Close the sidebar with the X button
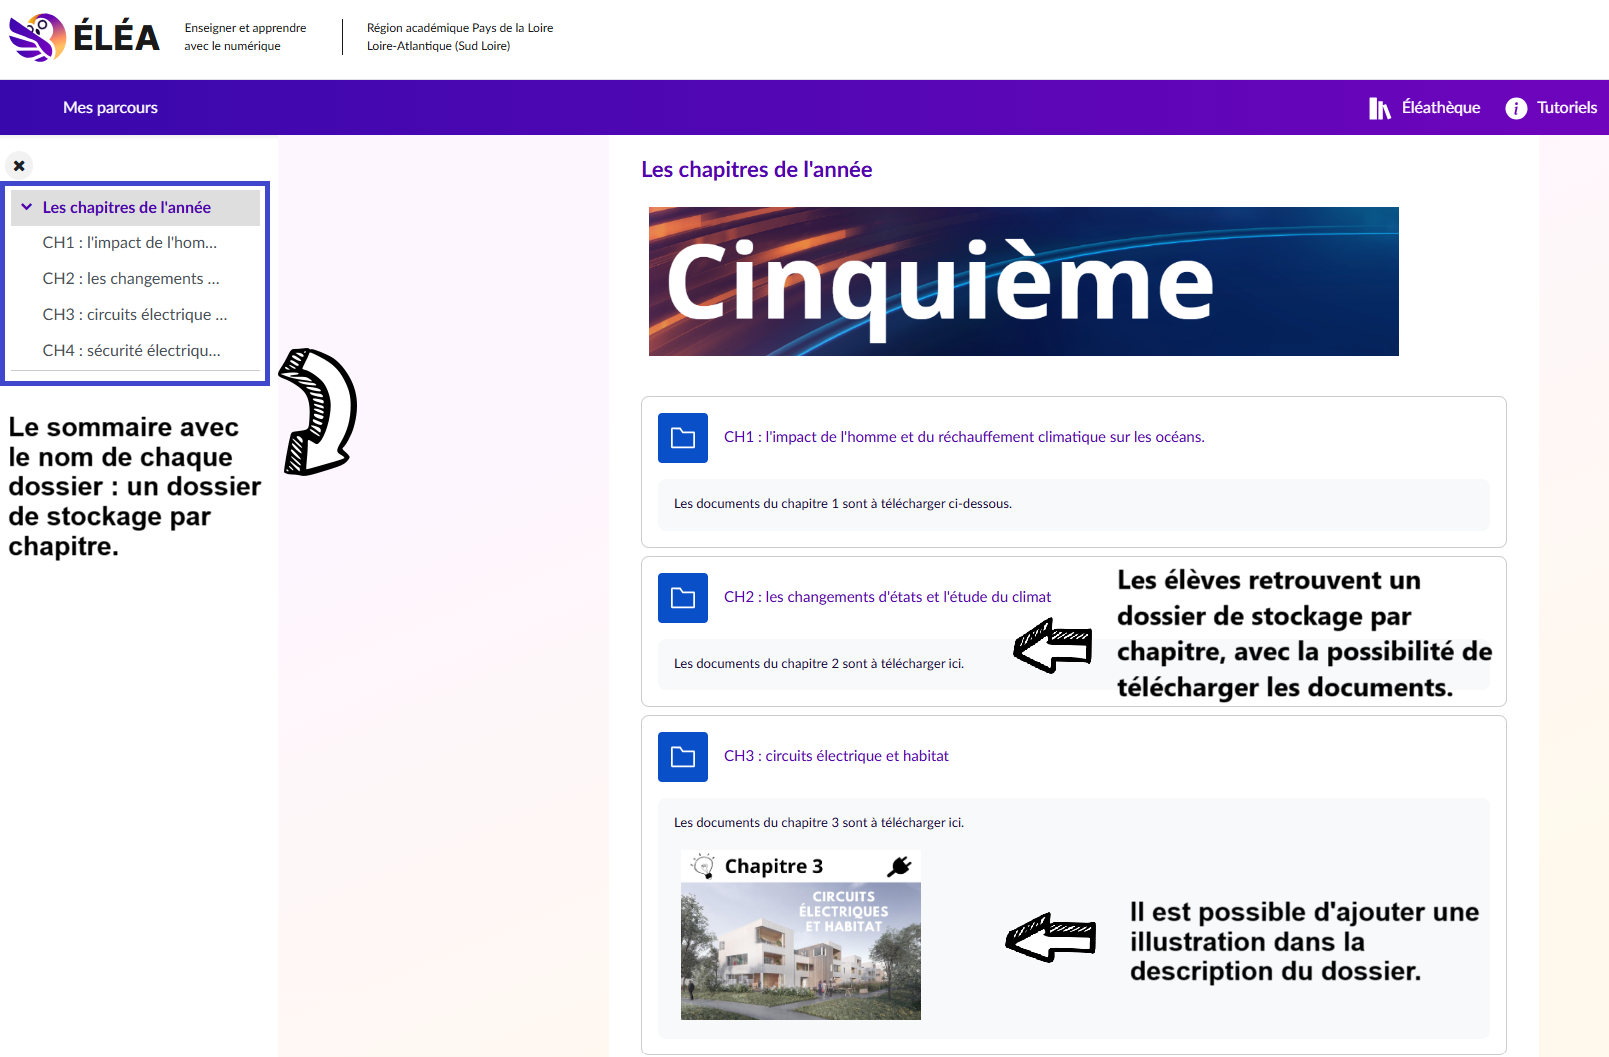Image resolution: width=1609 pixels, height=1057 pixels. [x=19, y=165]
